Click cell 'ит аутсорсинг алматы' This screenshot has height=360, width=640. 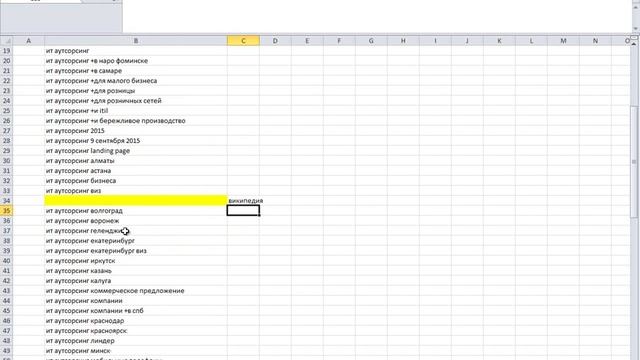coord(136,161)
